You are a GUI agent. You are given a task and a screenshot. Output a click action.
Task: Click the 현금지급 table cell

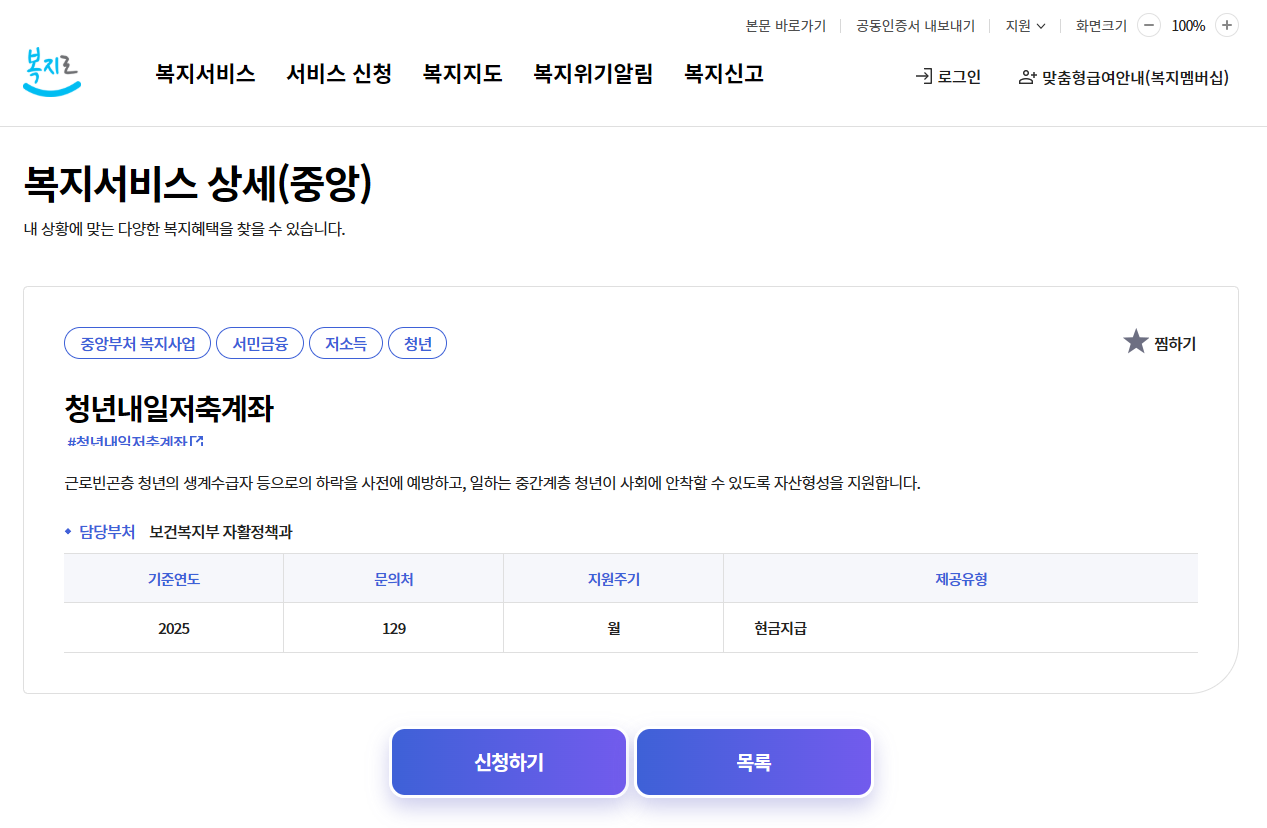(961, 628)
